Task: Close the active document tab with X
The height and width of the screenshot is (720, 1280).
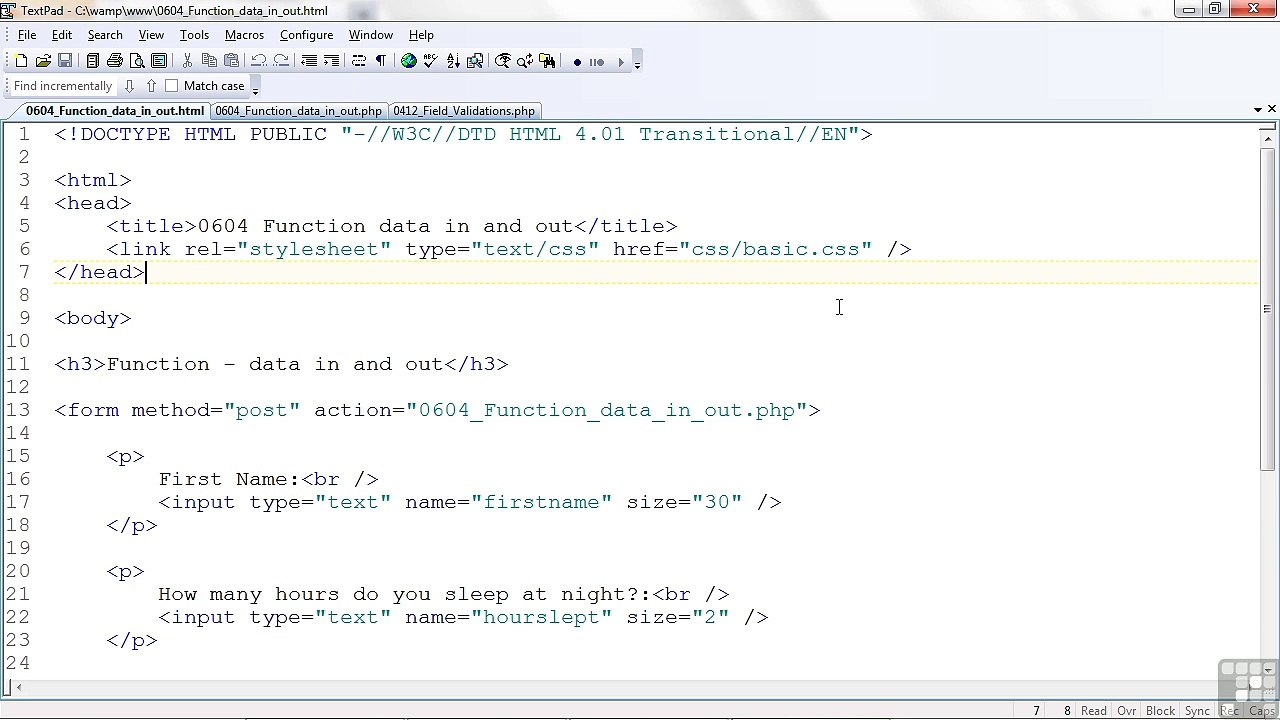Action: coord(1272,109)
